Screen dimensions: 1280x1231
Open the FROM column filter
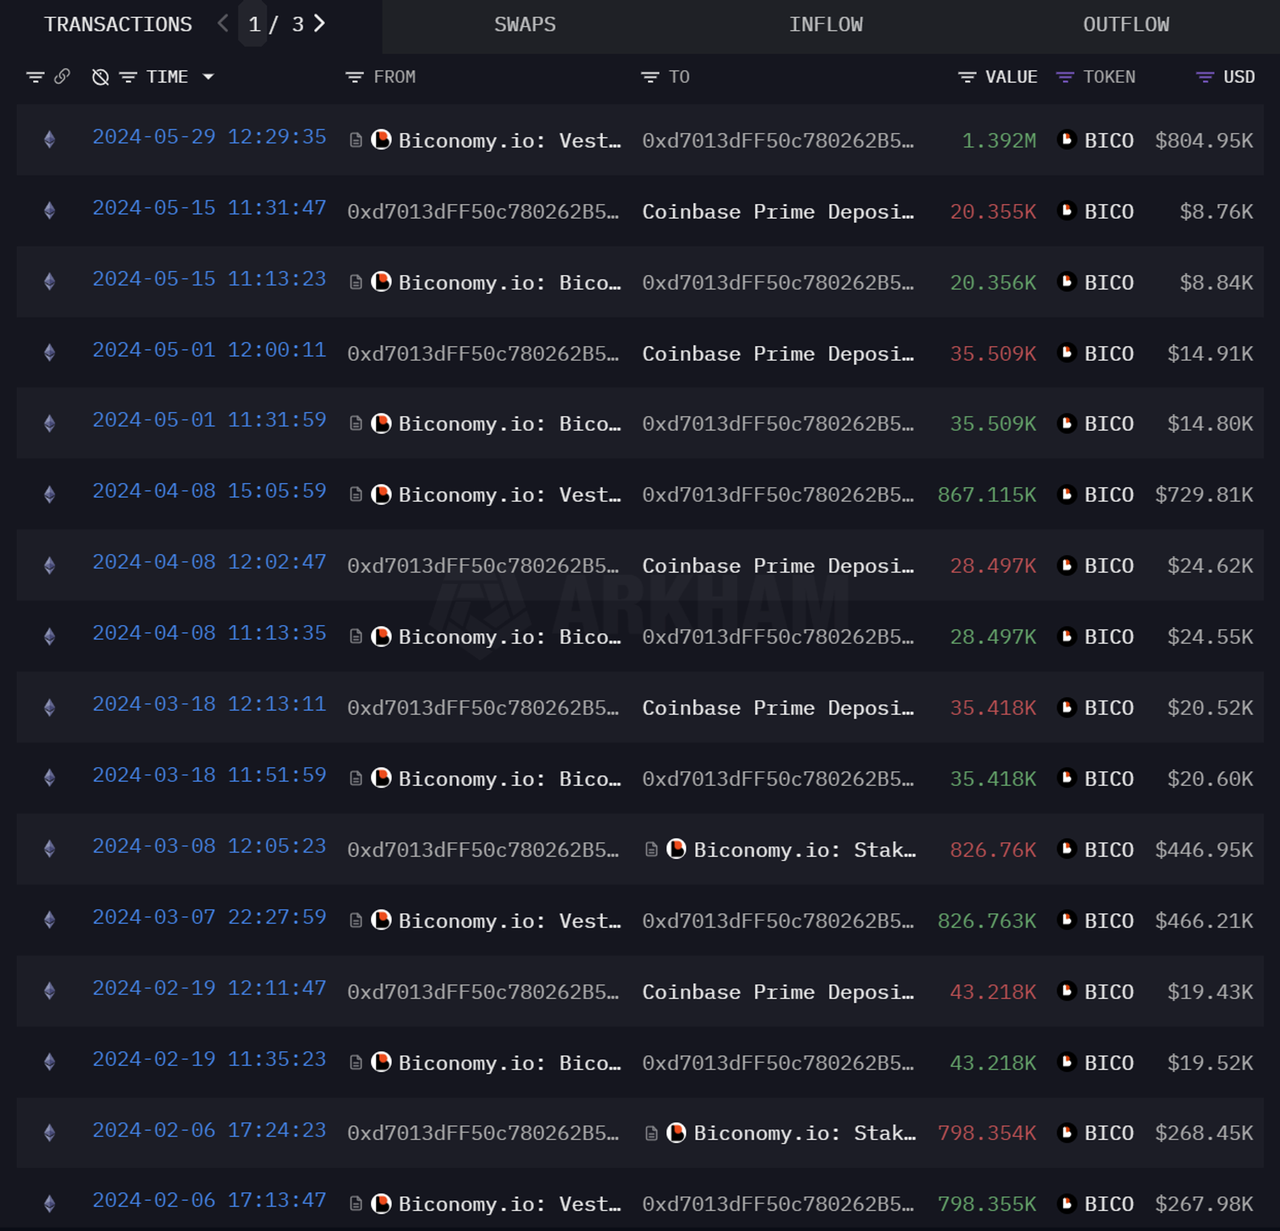(x=354, y=77)
